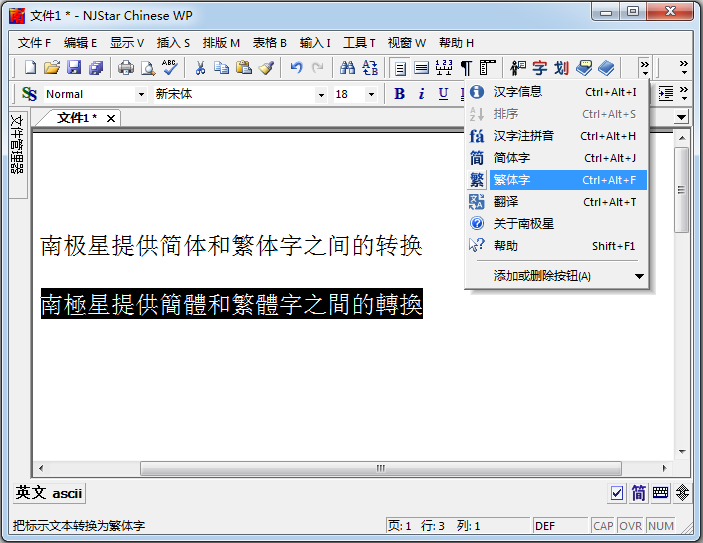This screenshot has height=543, width=703.
Task: Open the on-screen keyboard status icon
Action: 660,493
